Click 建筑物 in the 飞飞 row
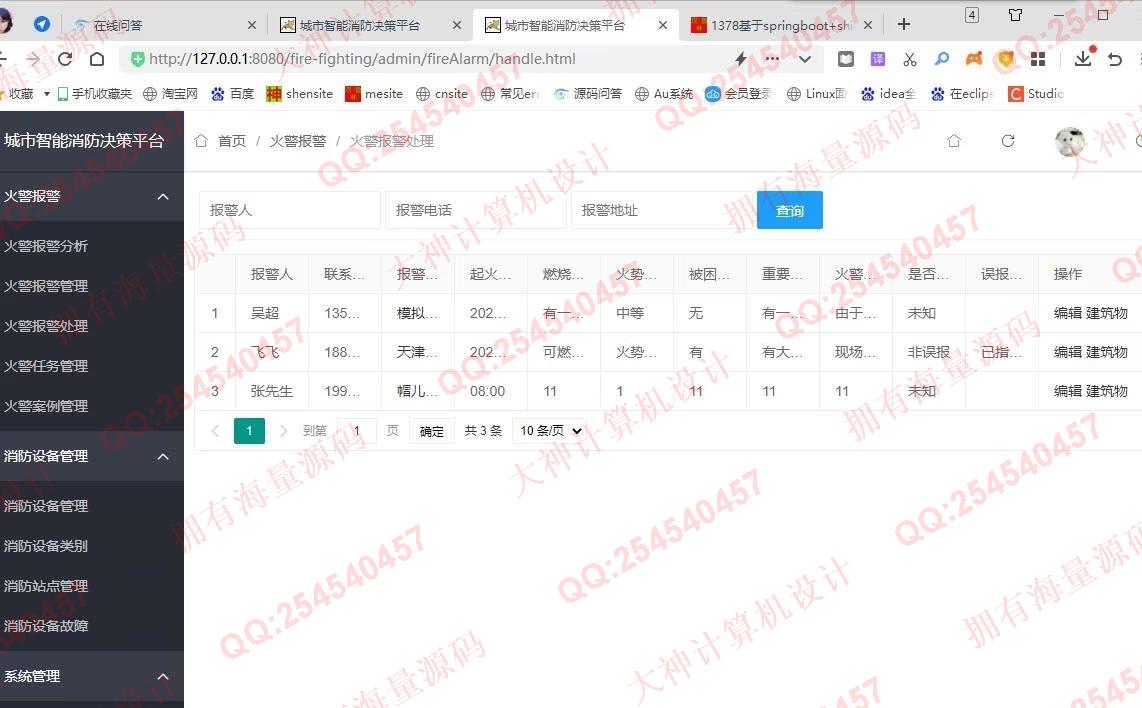The image size is (1142, 708). (1107, 353)
